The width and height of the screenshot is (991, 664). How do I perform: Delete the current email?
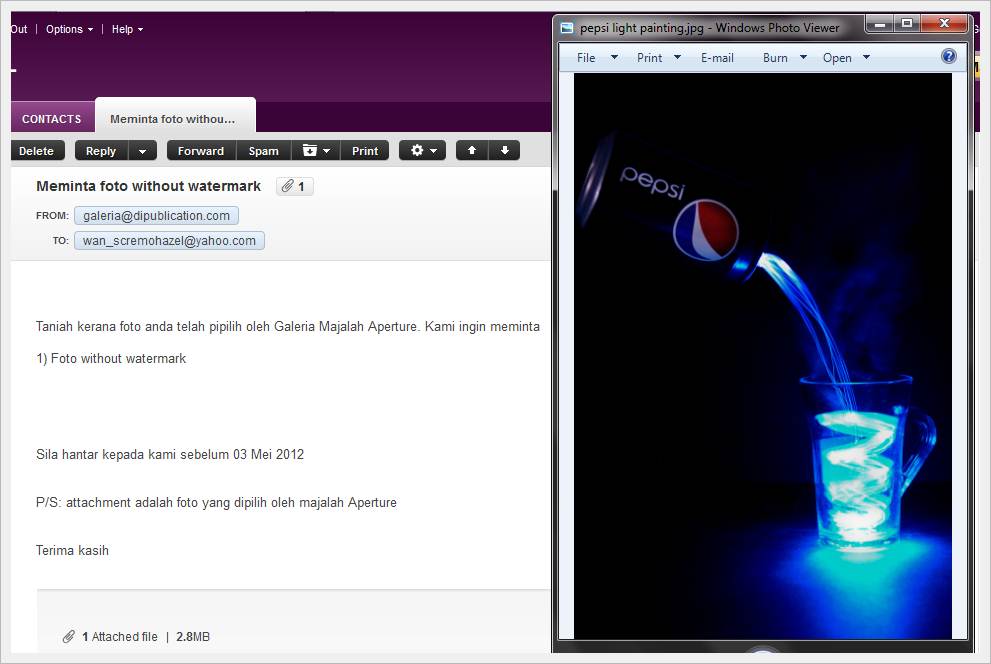pyautogui.click(x=37, y=150)
